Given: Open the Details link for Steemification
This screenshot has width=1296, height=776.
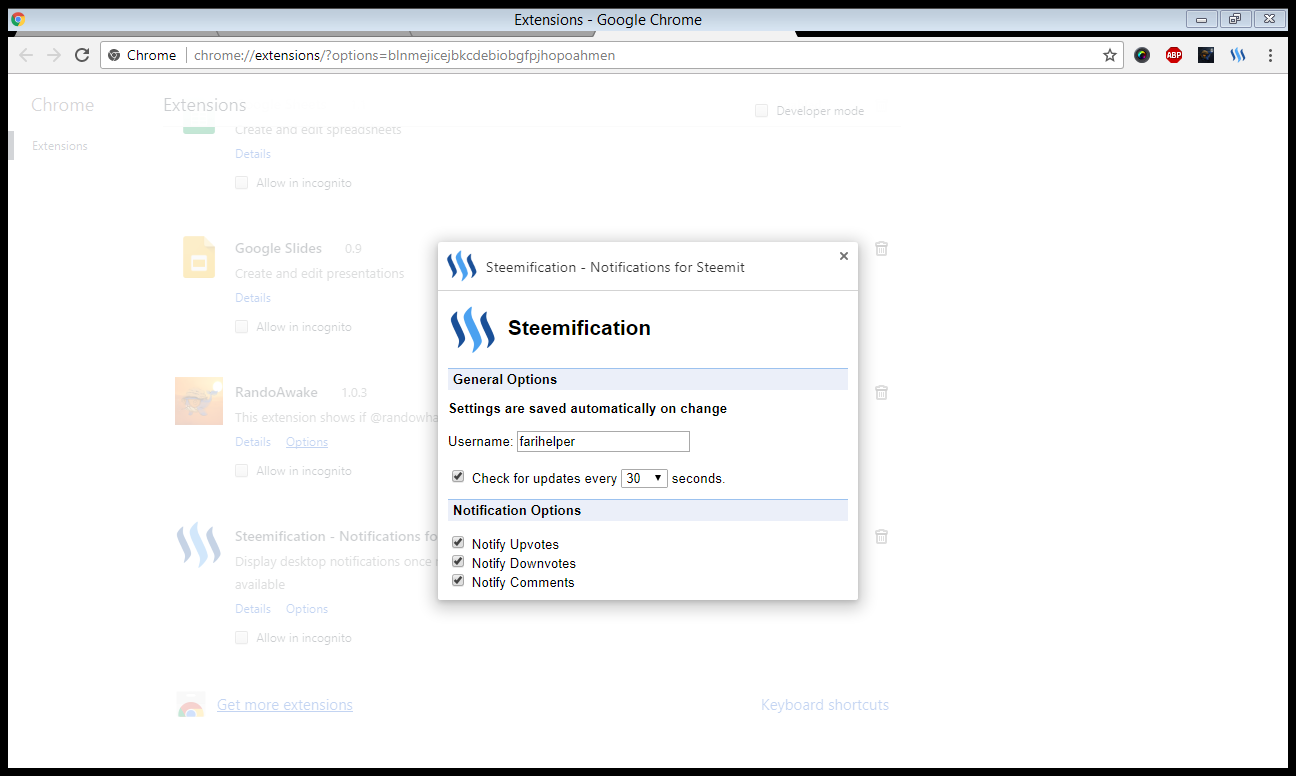Looking at the screenshot, I should pos(253,609).
